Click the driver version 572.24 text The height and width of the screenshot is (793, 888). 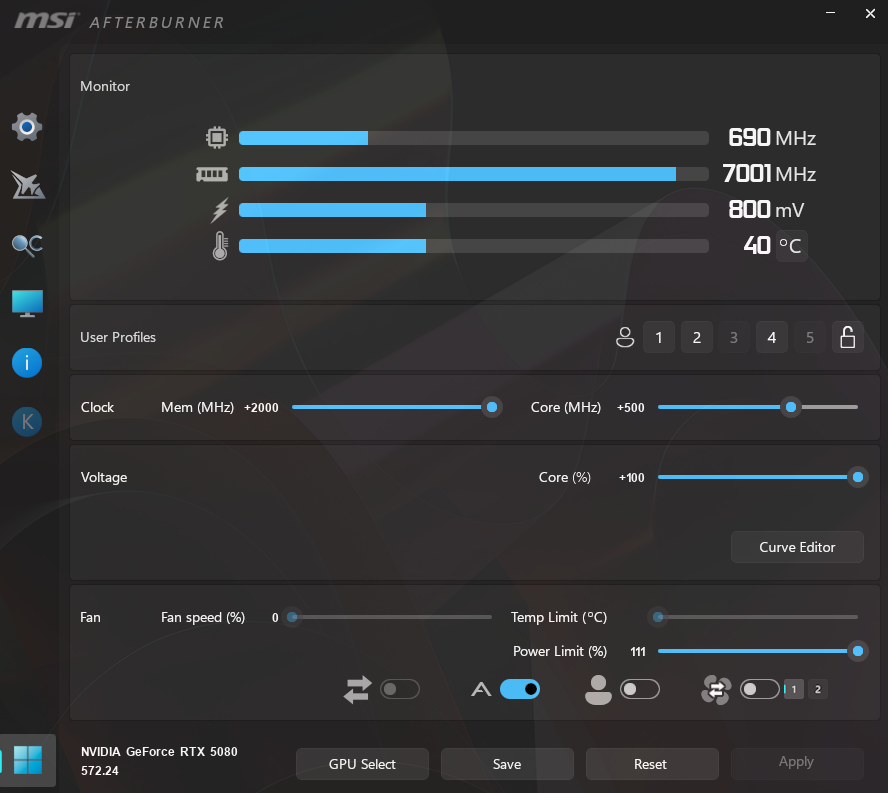(100, 771)
